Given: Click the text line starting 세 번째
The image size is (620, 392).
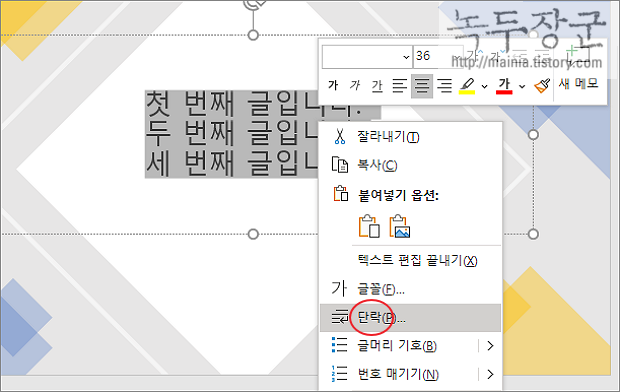Looking at the screenshot, I should coord(231,163).
